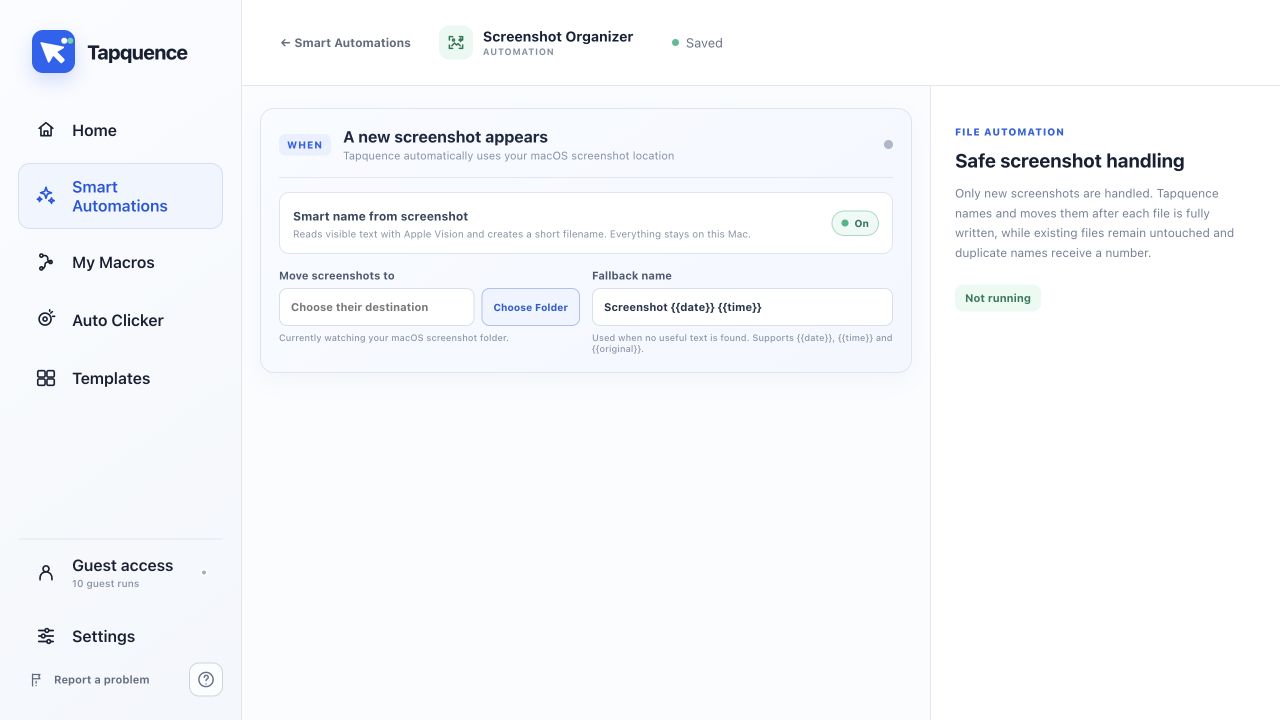Screen dimensions: 1280x720
Task: Click the 'Safe screenshot handling' heading
Action: pyautogui.click(x=1070, y=161)
